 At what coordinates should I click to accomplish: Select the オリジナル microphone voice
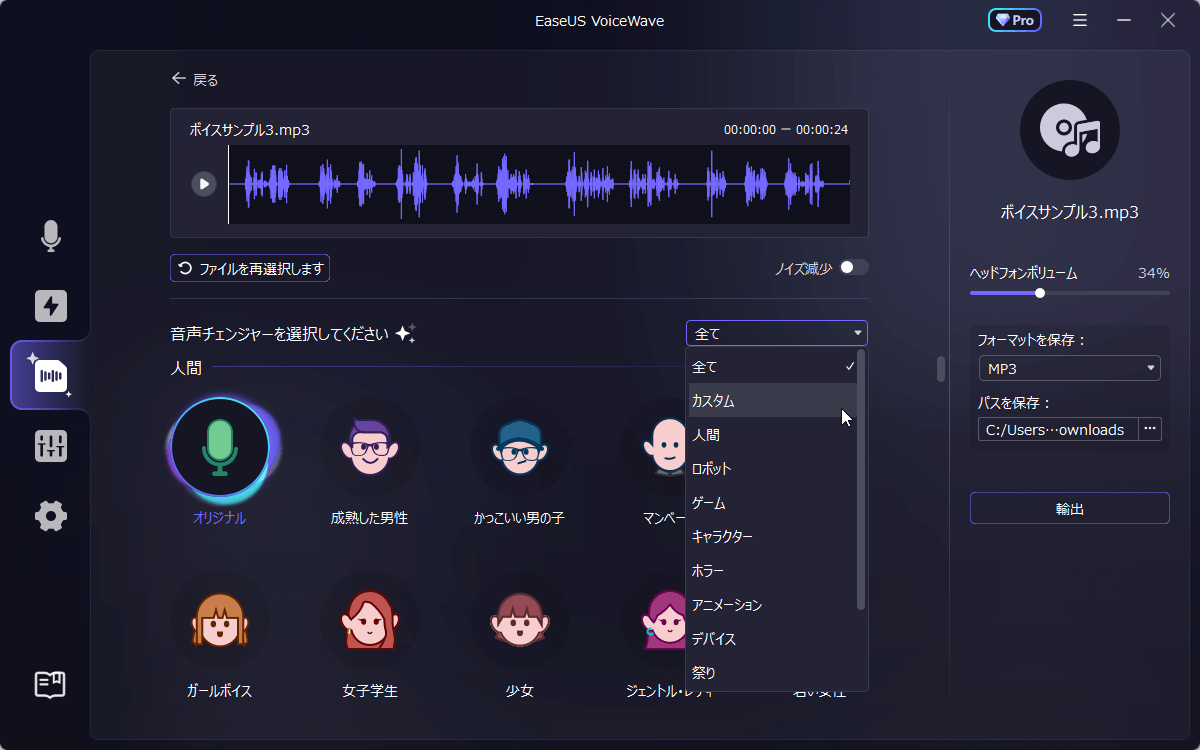click(220, 447)
